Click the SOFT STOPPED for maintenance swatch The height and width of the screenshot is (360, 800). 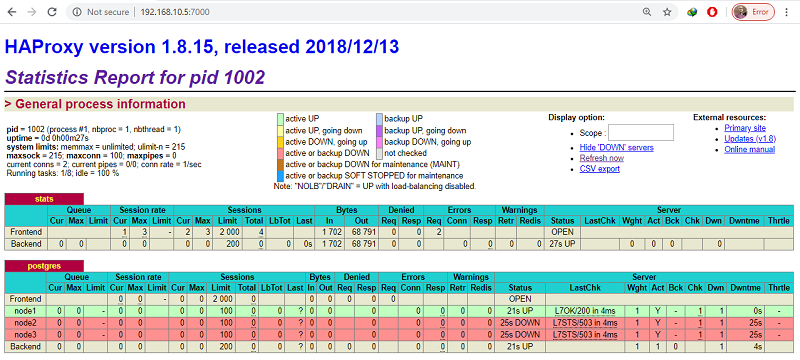(280, 175)
